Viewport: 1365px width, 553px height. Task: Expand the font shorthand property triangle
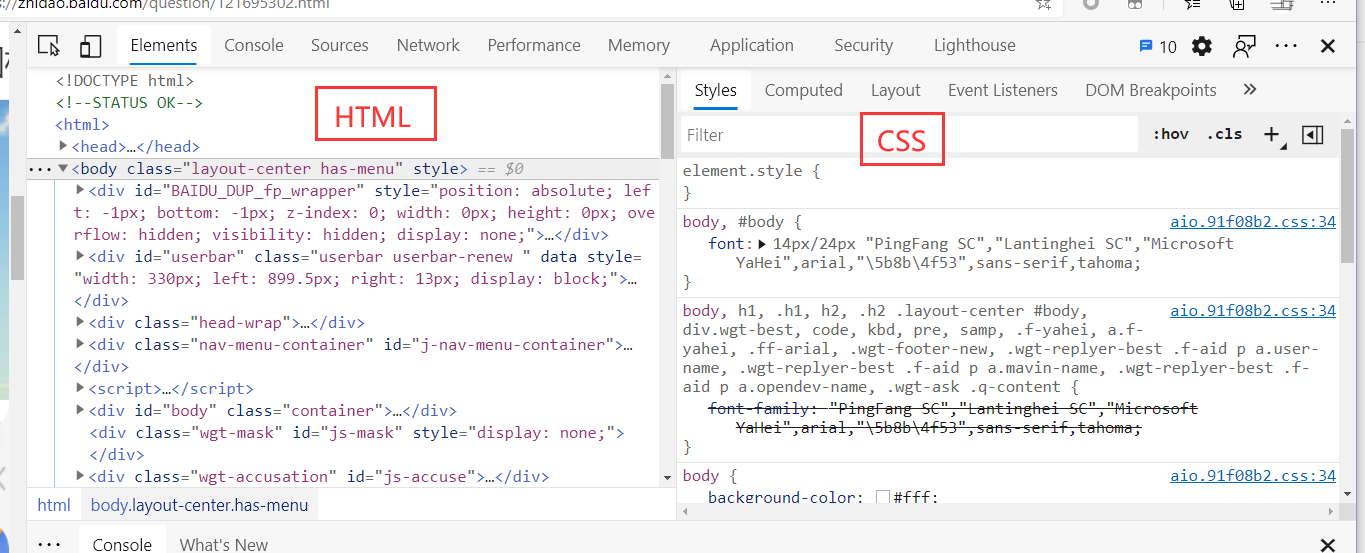pyautogui.click(x=762, y=243)
